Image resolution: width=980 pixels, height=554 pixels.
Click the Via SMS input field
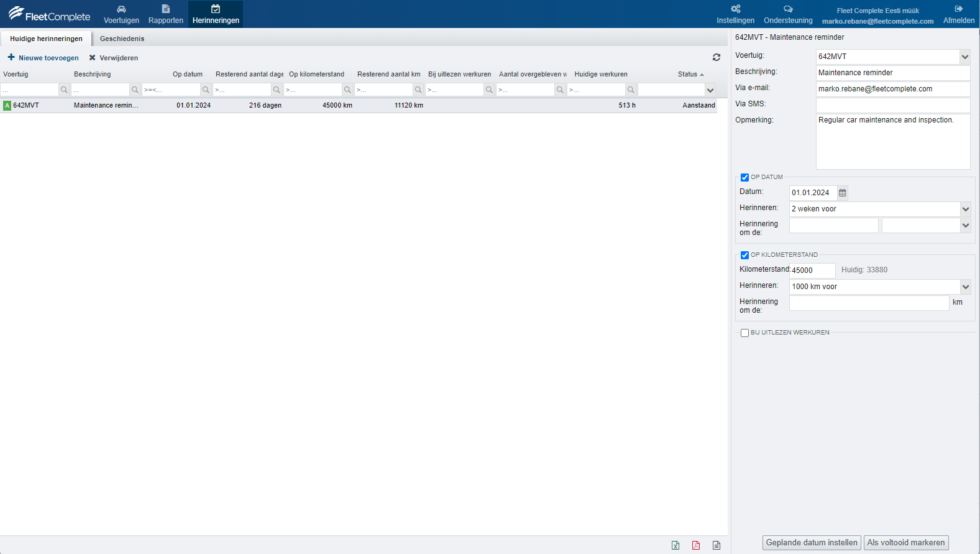(892, 104)
